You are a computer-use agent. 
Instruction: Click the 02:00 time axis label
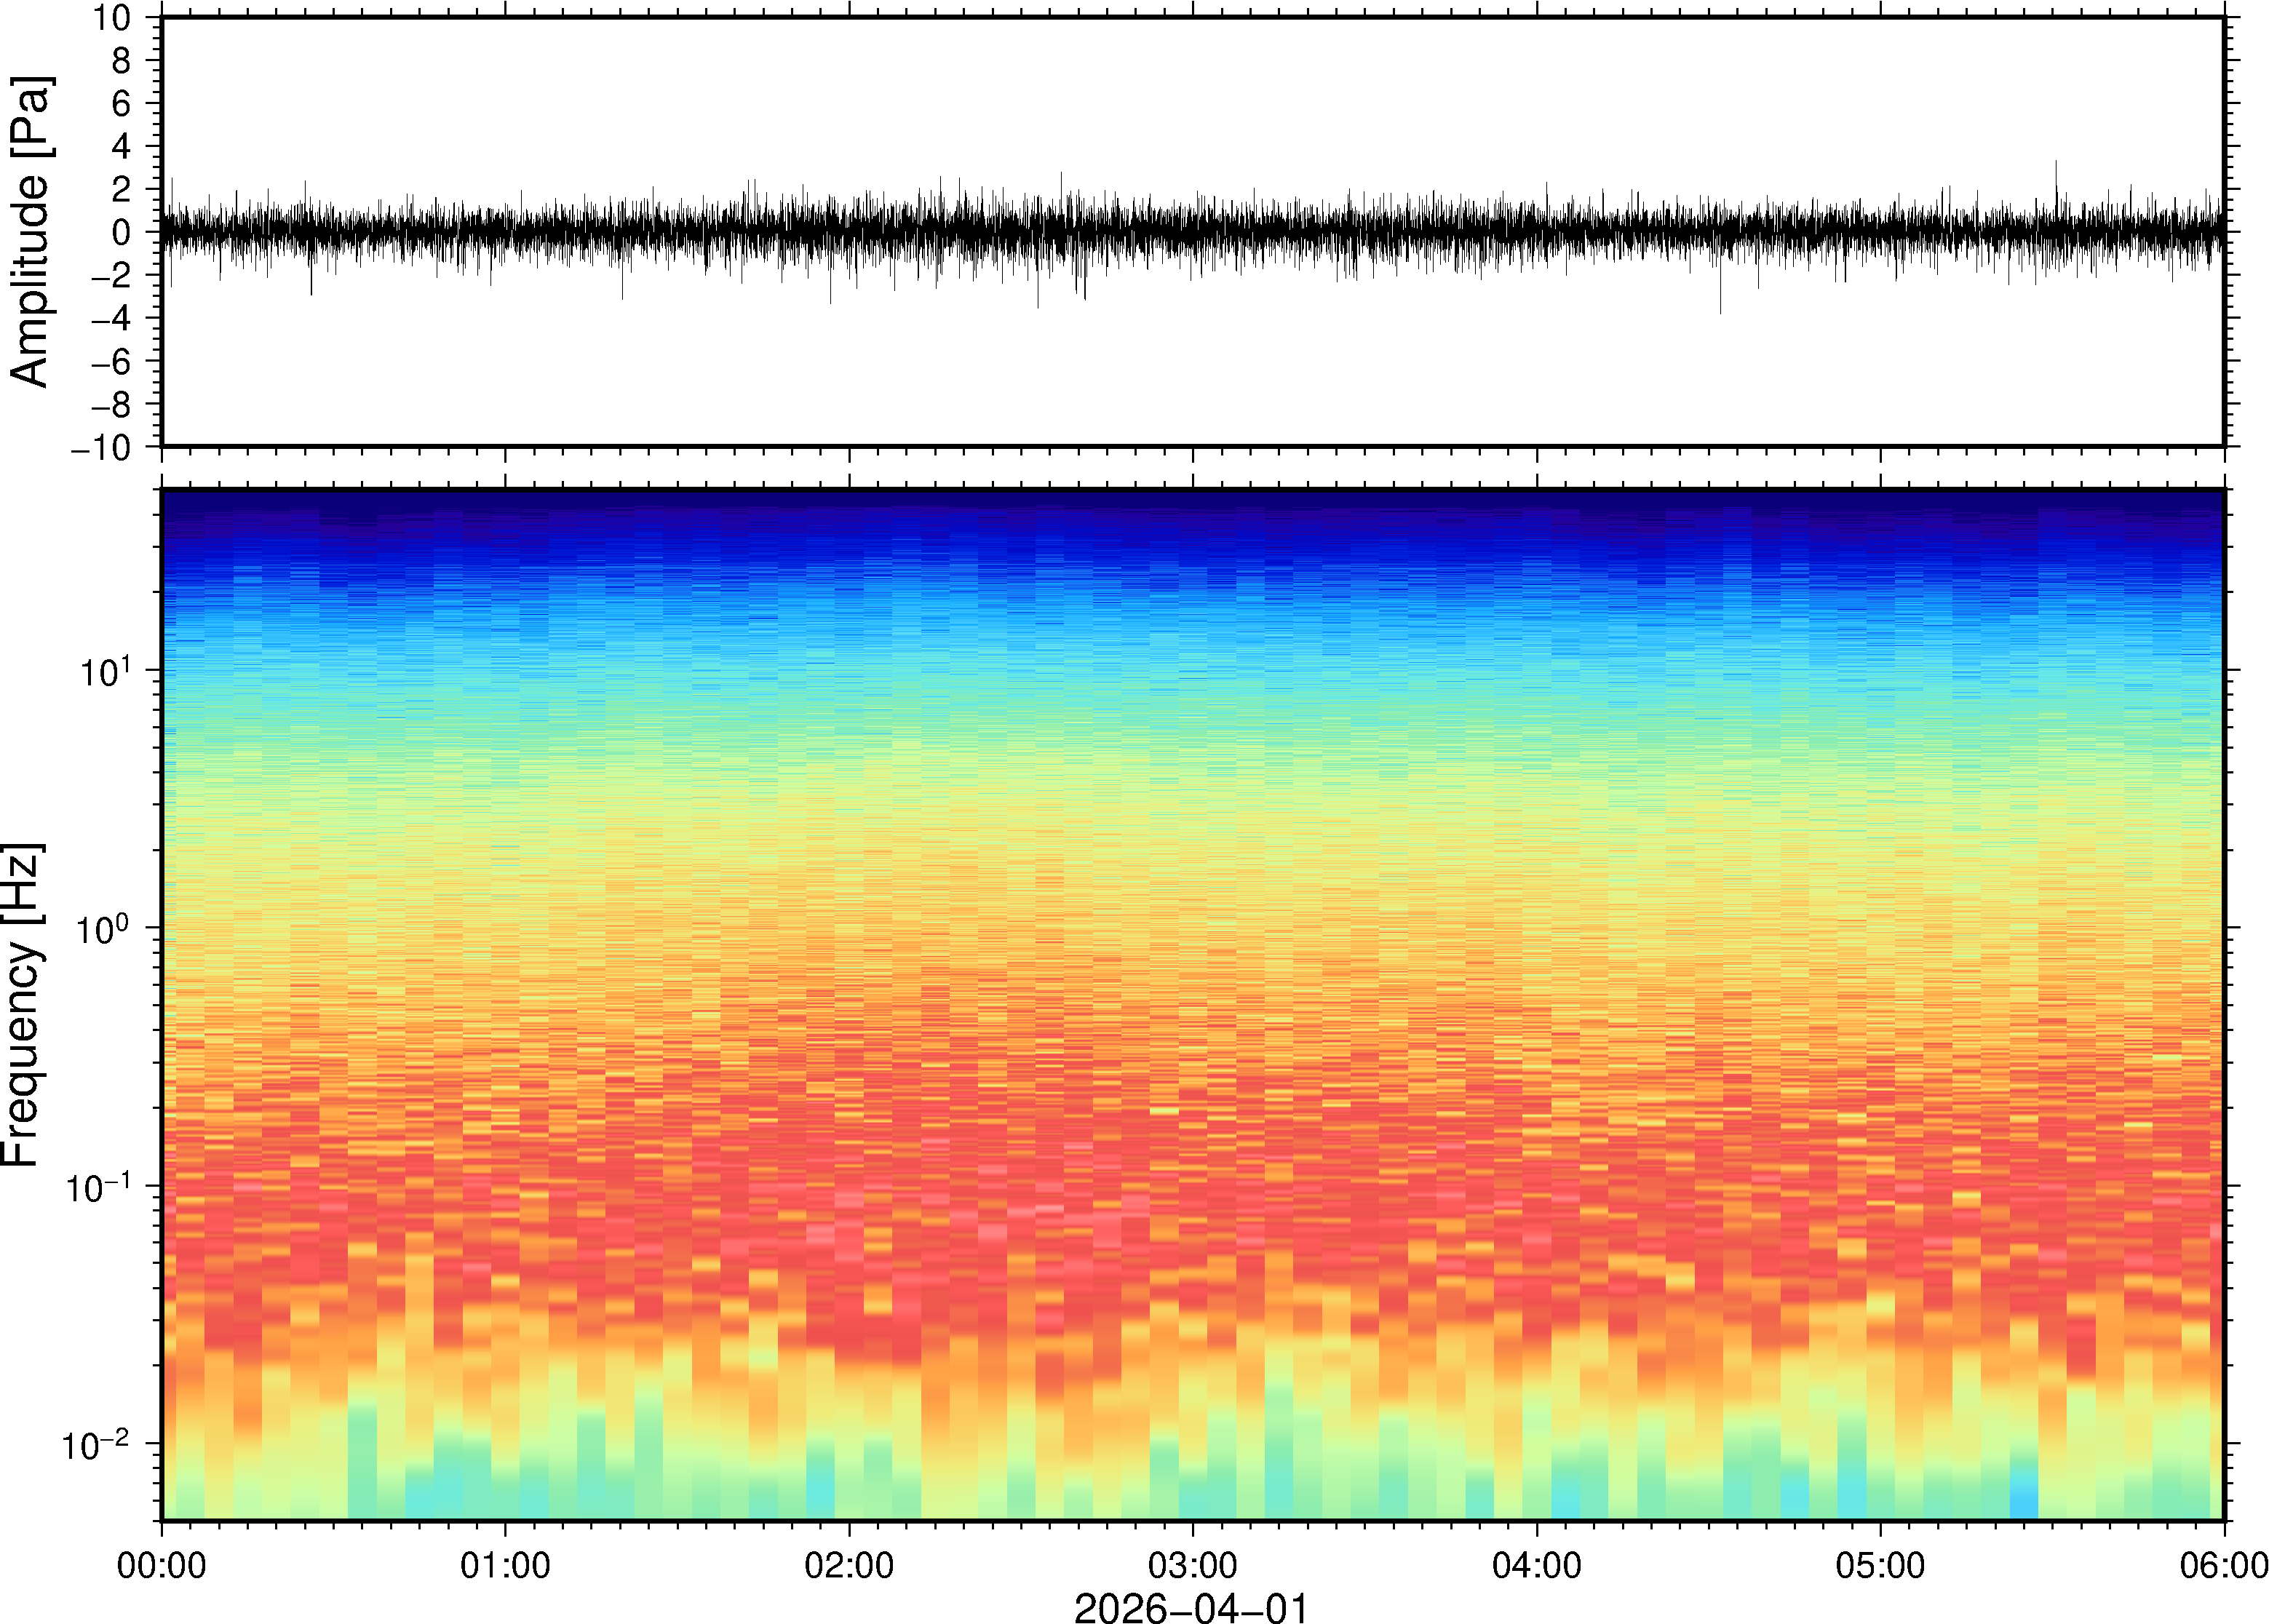coord(849,1565)
